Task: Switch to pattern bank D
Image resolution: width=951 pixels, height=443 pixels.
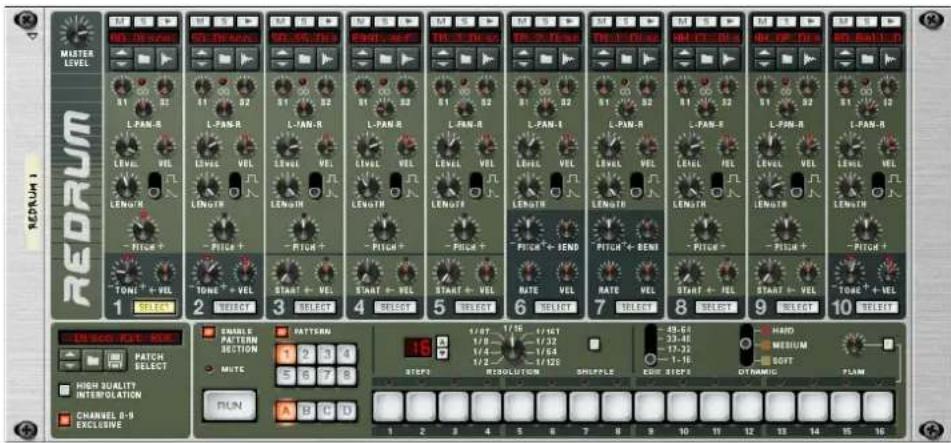Action: [346, 410]
